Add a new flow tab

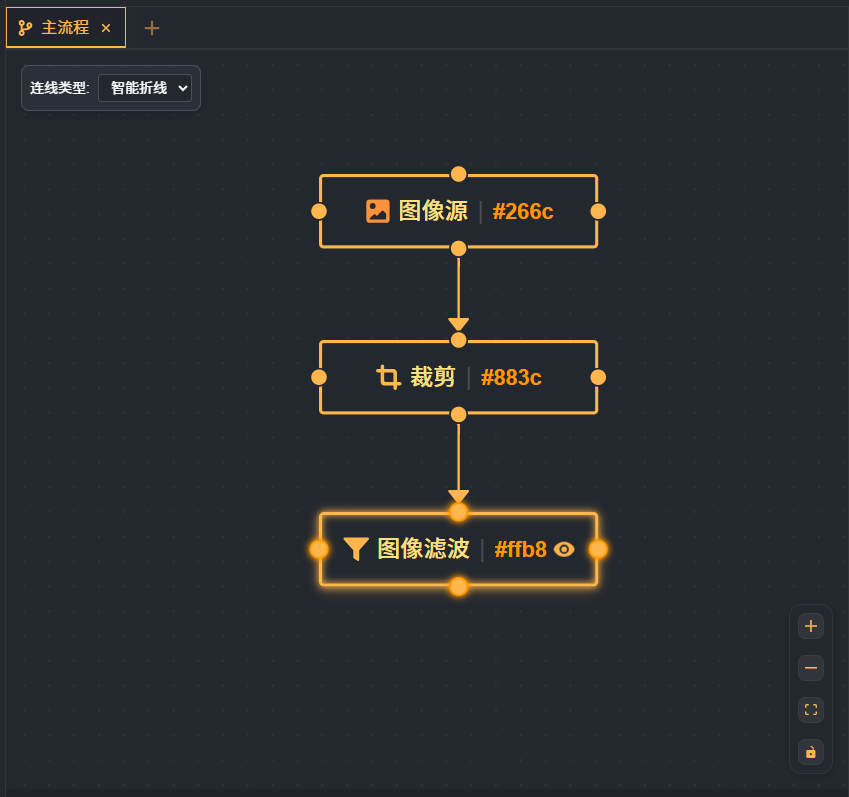[x=152, y=28]
